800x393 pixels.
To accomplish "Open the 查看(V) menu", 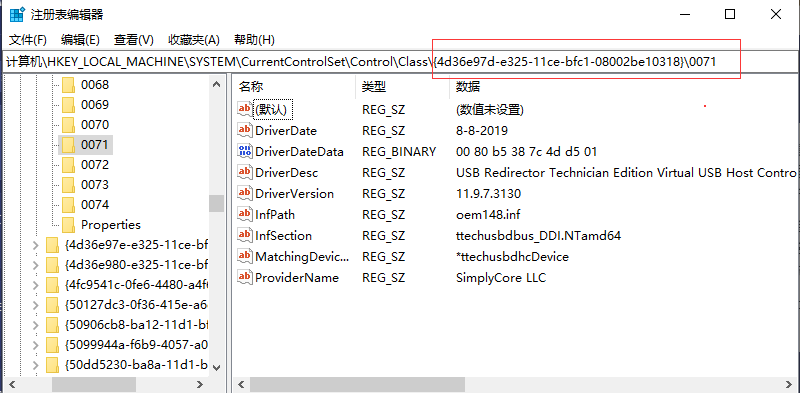I will (134, 39).
